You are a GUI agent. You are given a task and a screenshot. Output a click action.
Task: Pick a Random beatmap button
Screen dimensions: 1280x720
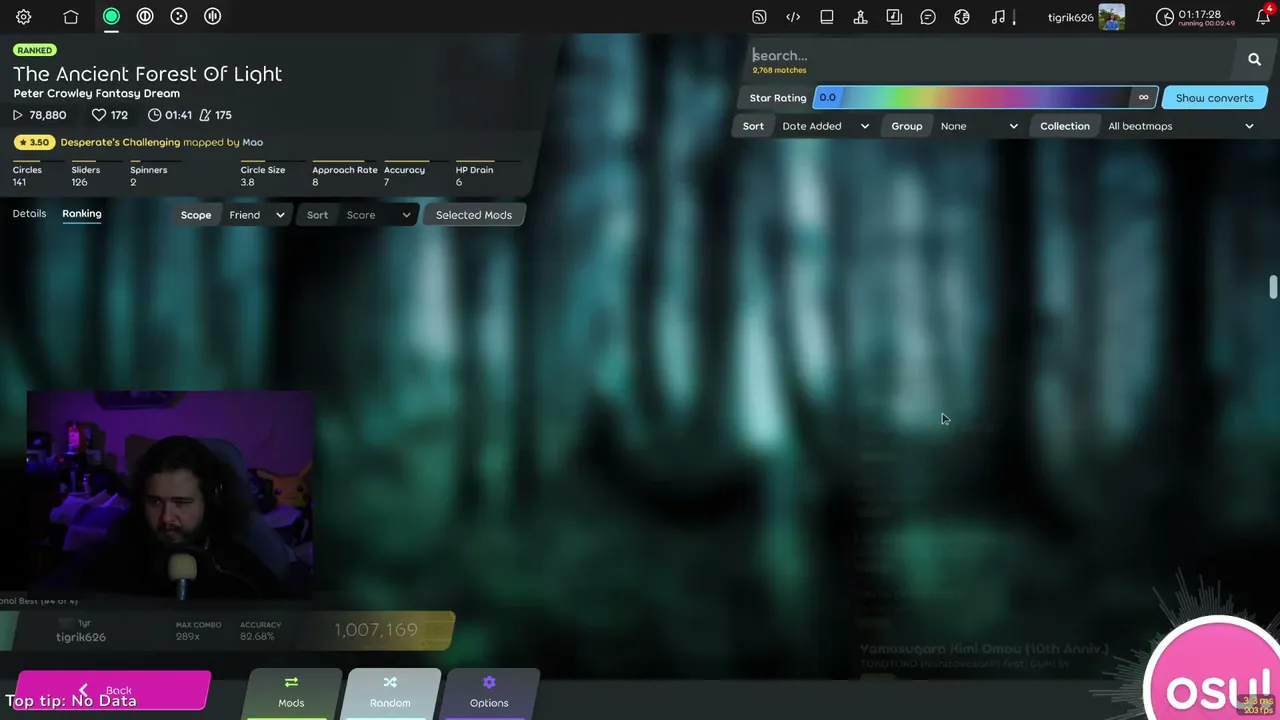tap(390, 692)
